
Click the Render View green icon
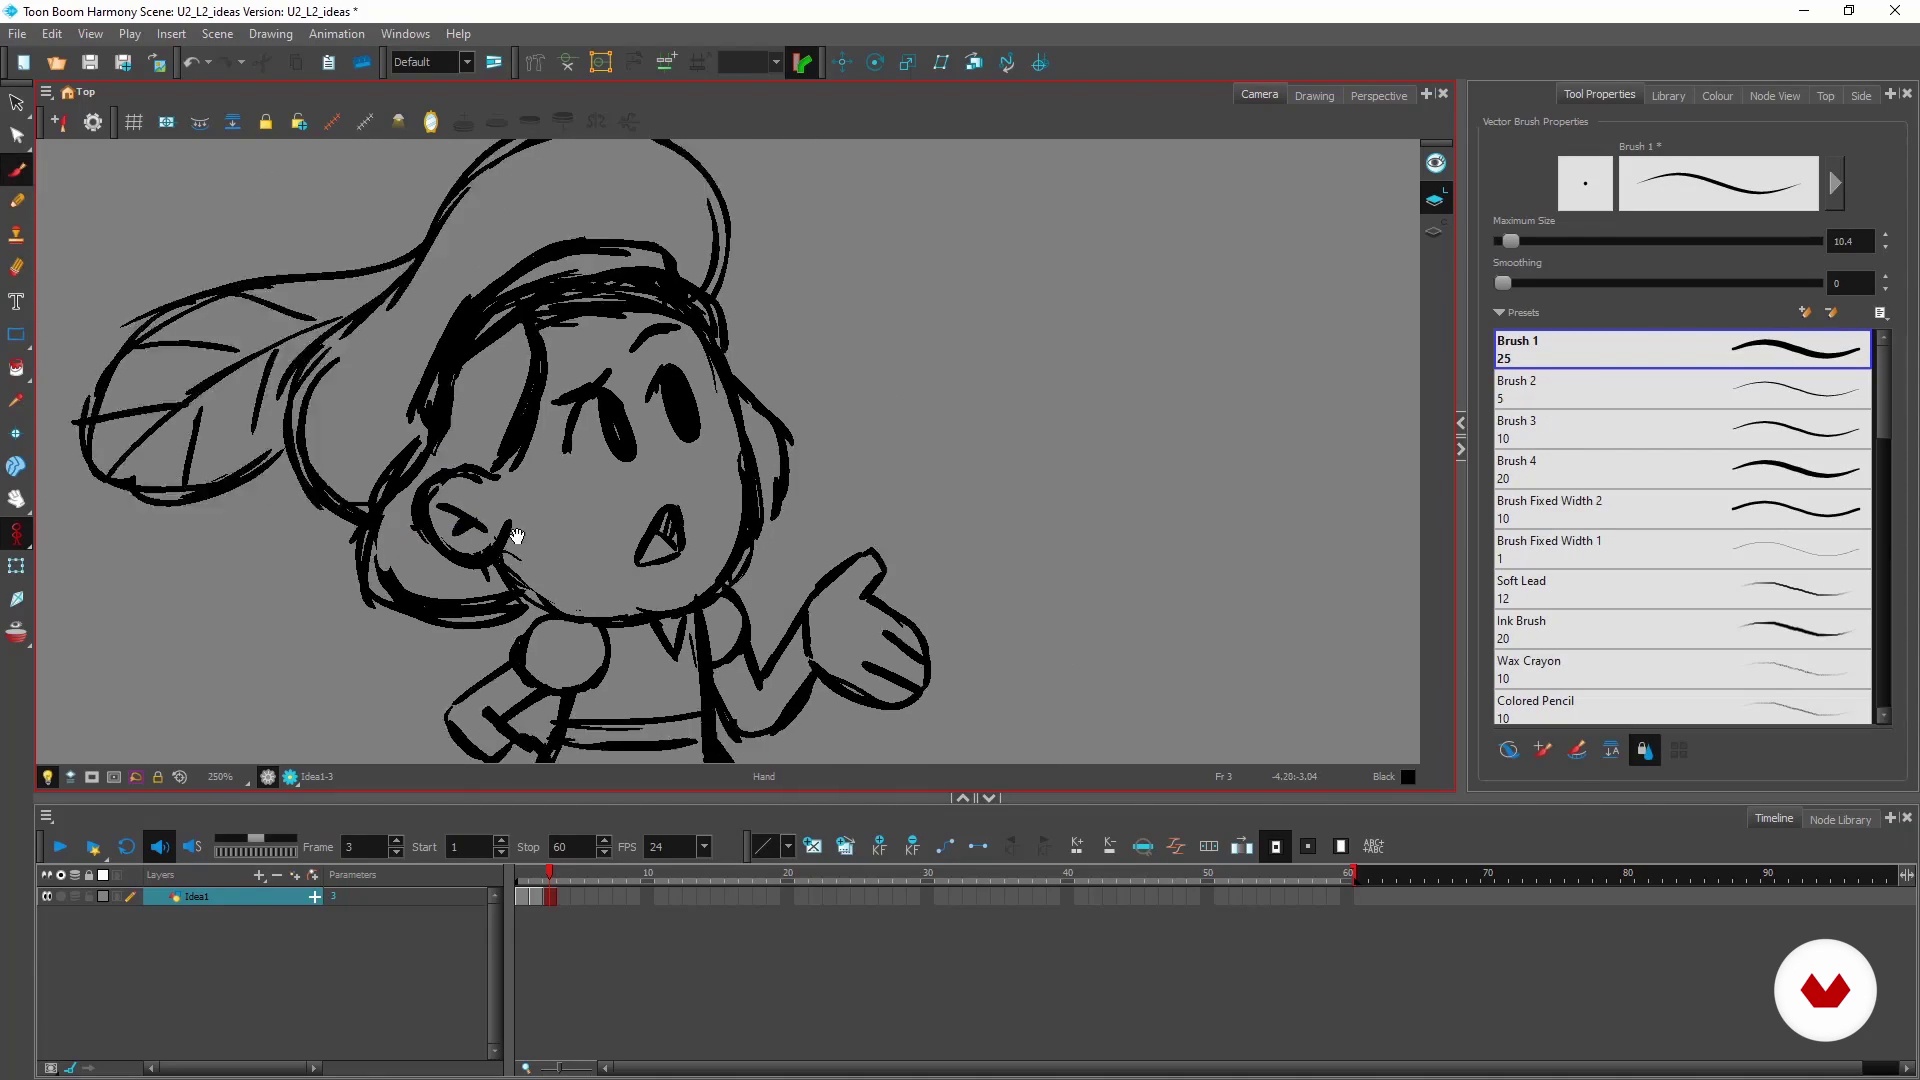[x=803, y=62]
